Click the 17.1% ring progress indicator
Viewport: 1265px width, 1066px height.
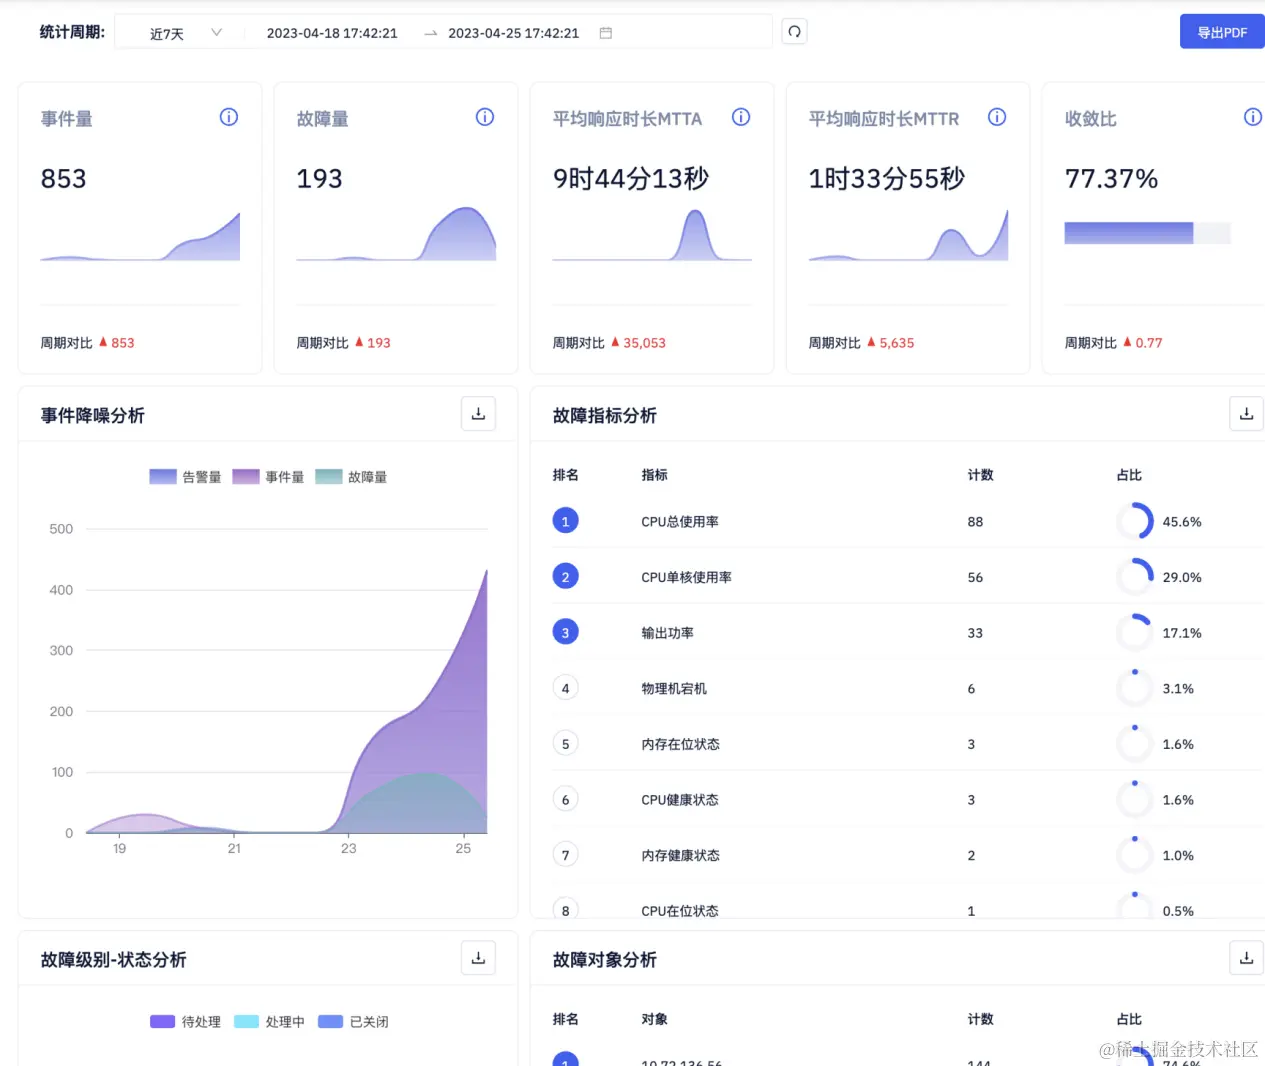point(1135,632)
